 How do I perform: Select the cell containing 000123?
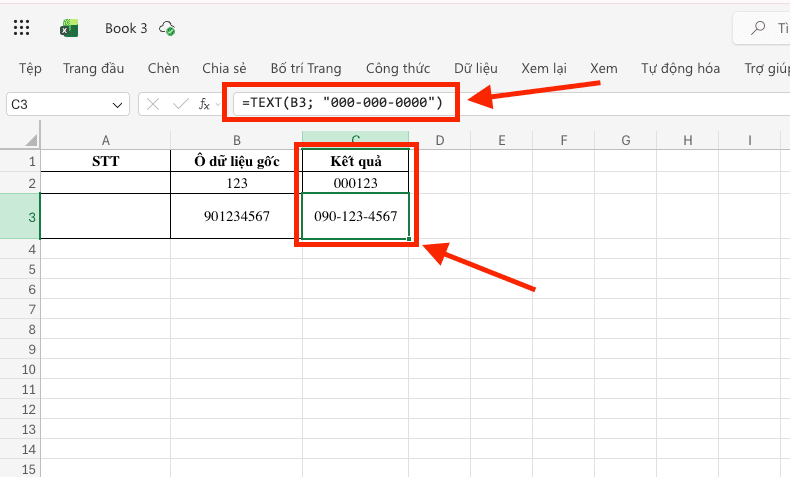click(355, 183)
